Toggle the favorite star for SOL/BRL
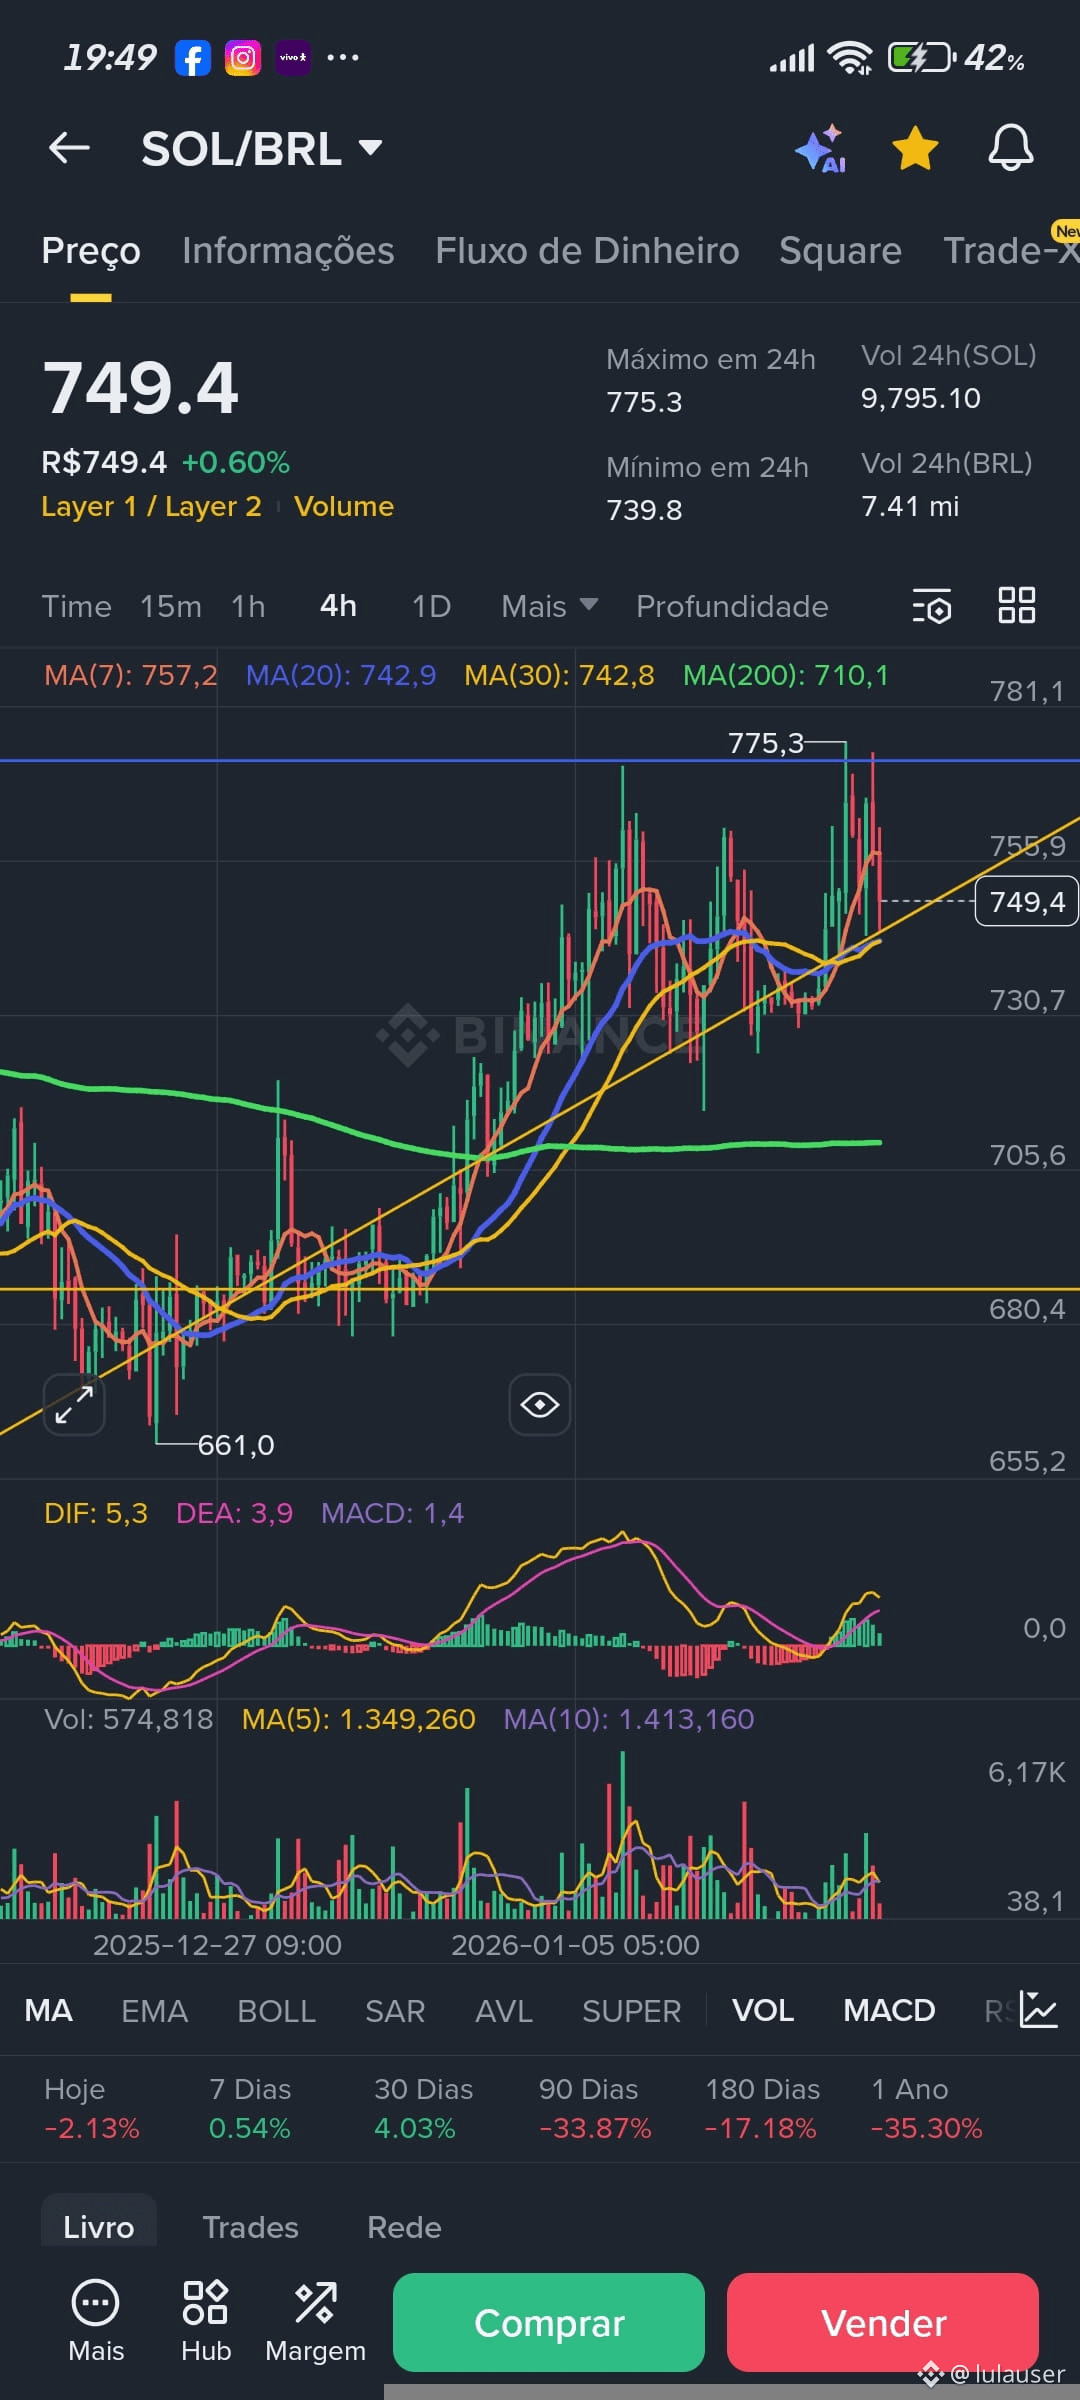Viewport: 1080px width, 2400px height. (915, 149)
